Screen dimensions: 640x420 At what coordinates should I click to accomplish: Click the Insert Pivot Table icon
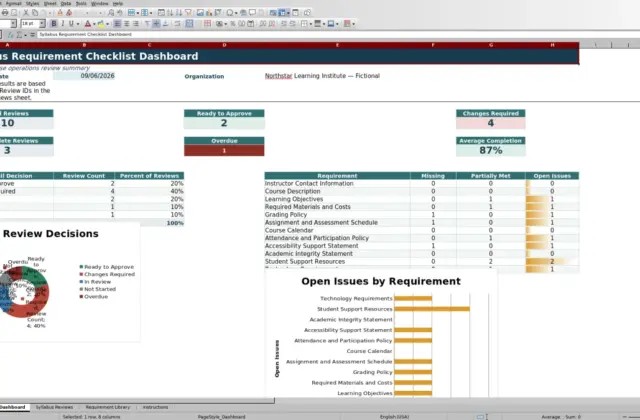pyautogui.click(x=218, y=13)
